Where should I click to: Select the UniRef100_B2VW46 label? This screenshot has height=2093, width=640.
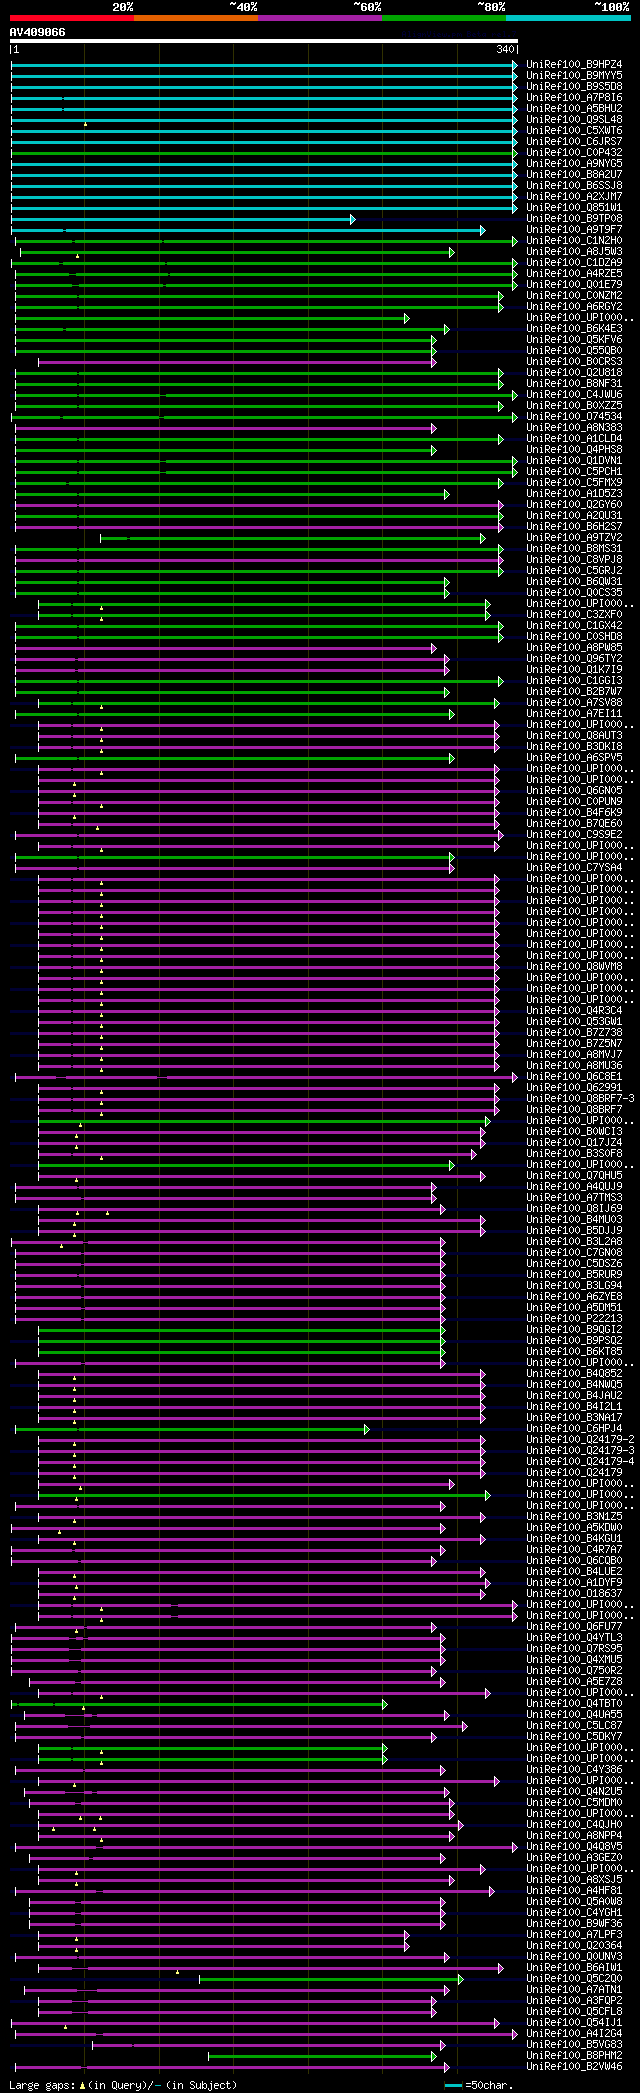[574, 2066]
